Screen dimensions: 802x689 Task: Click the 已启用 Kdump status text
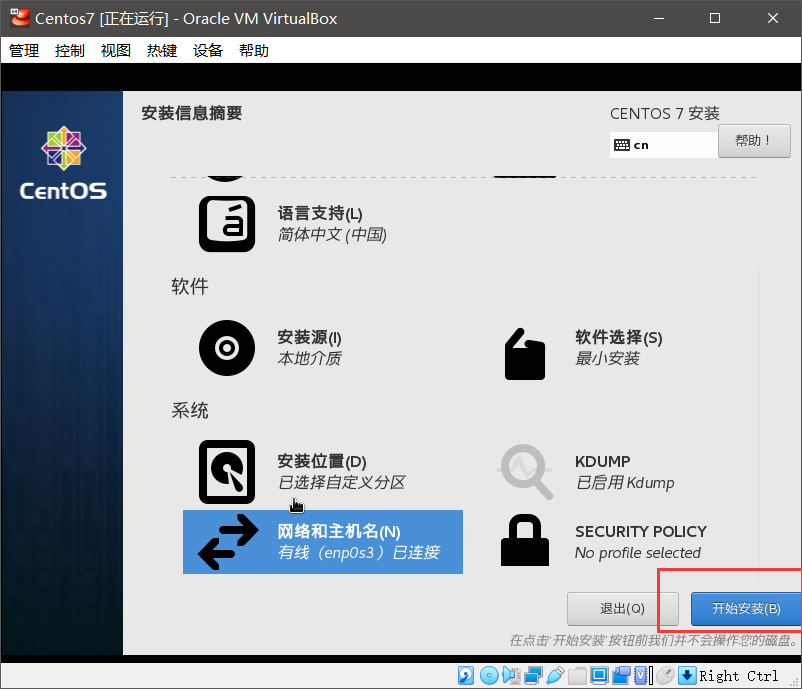pyautogui.click(x=625, y=482)
